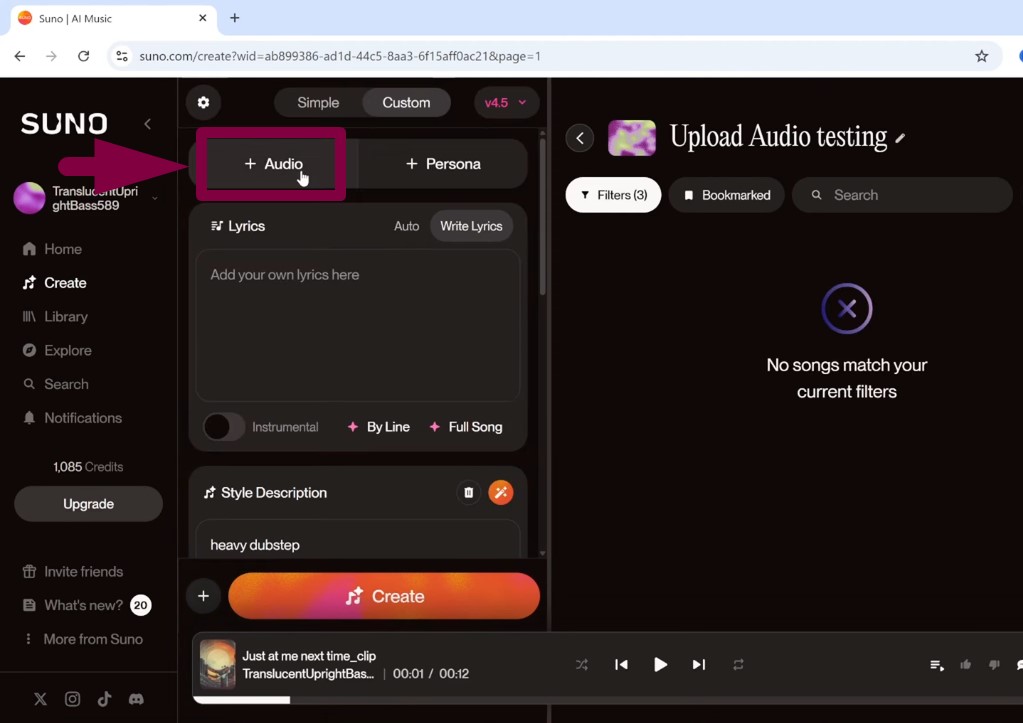The height and width of the screenshot is (723, 1023).
Task: Click the player song cover art
Action: pyautogui.click(x=217, y=664)
